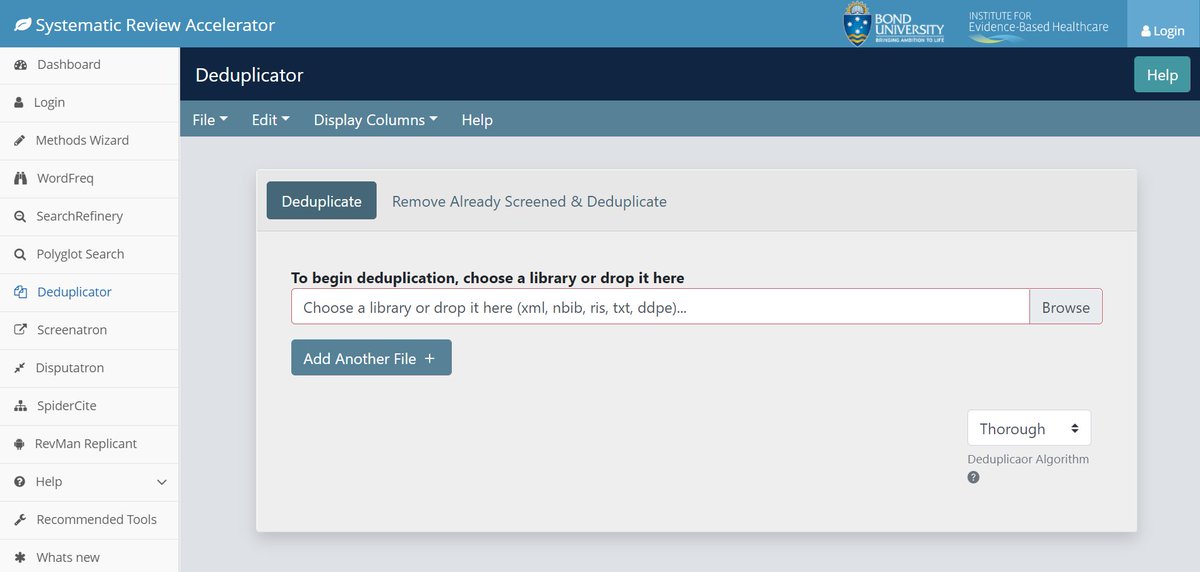Click the Browse button
1200x572 pixels.
(x=1065, y=307)
